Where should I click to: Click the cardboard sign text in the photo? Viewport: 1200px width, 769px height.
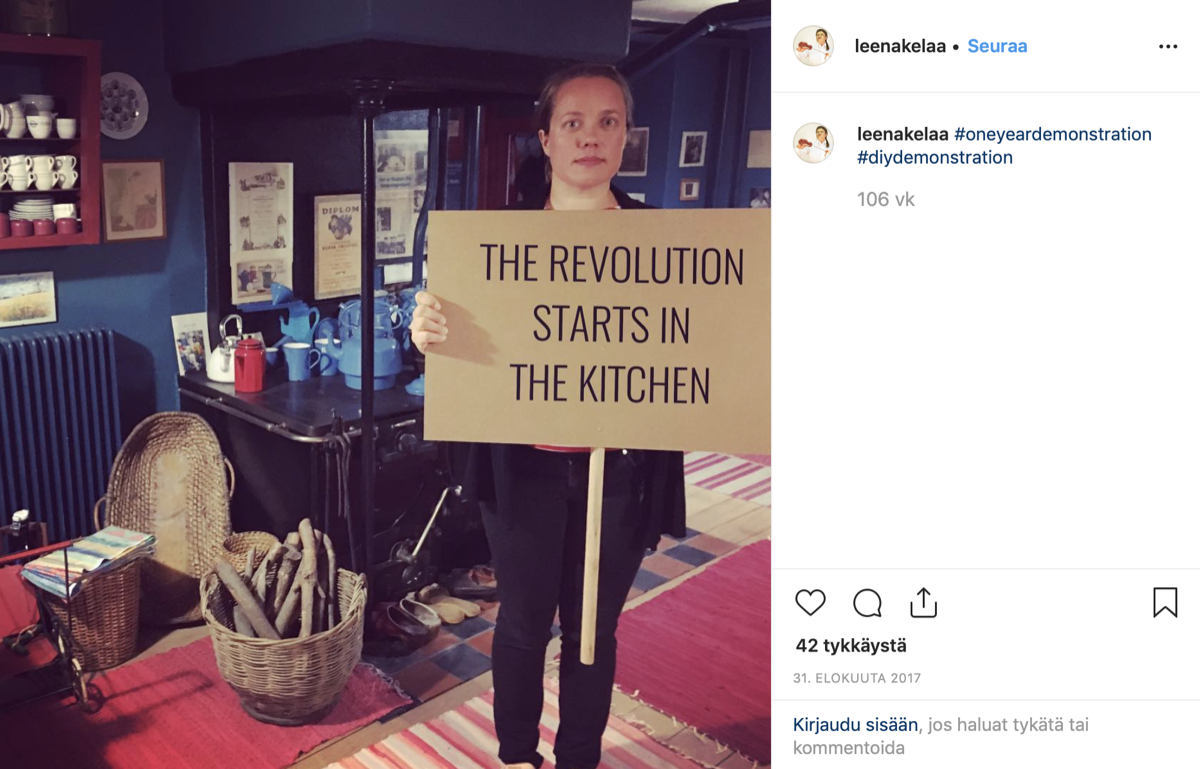click(x=610, y=325)
